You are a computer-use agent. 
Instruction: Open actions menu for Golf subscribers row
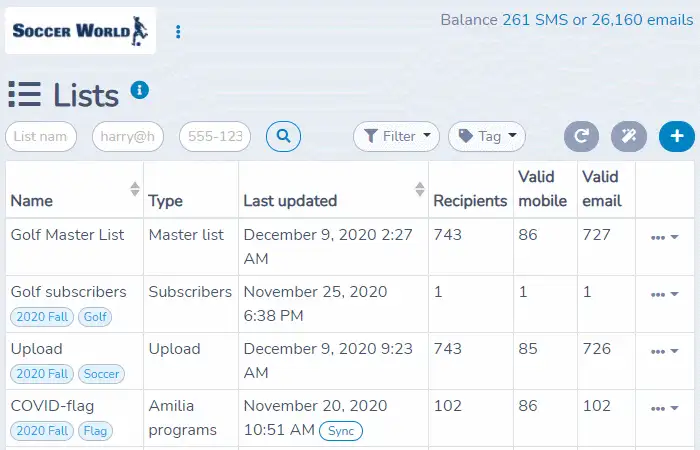(x=664, y=294)
